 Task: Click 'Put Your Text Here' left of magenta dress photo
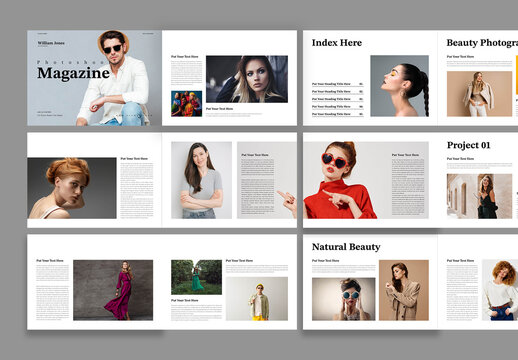50,261
